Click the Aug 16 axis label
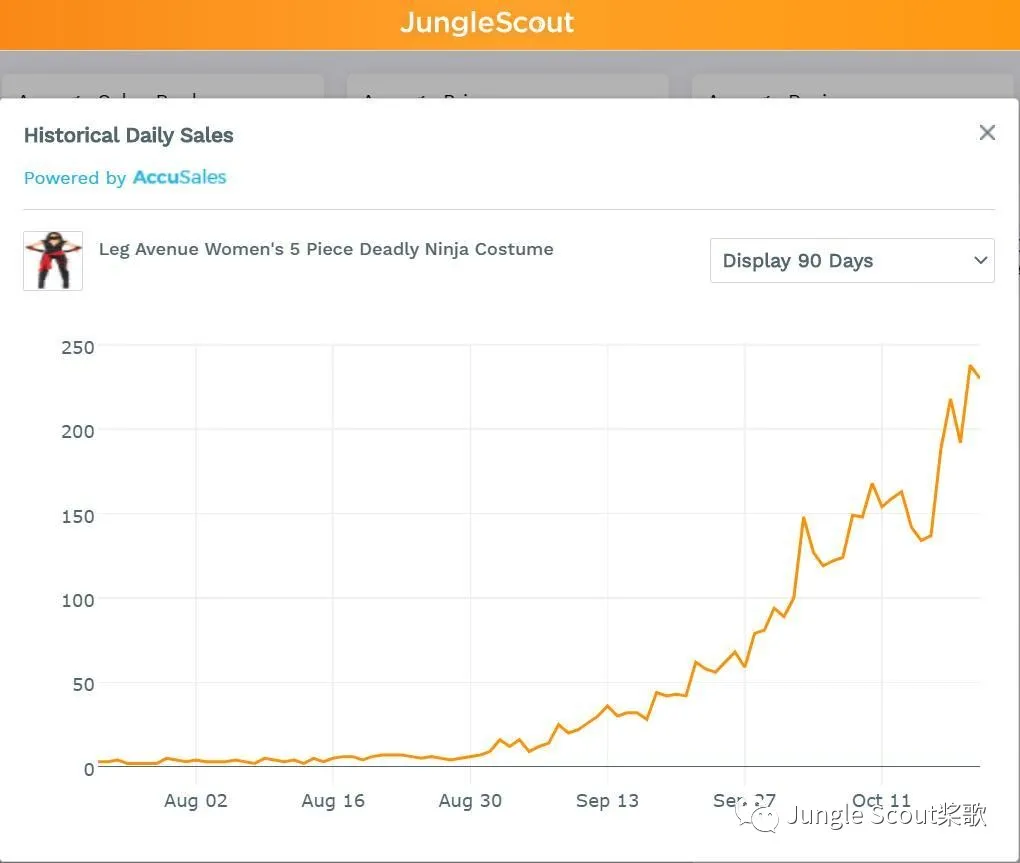 coord(333,801)
